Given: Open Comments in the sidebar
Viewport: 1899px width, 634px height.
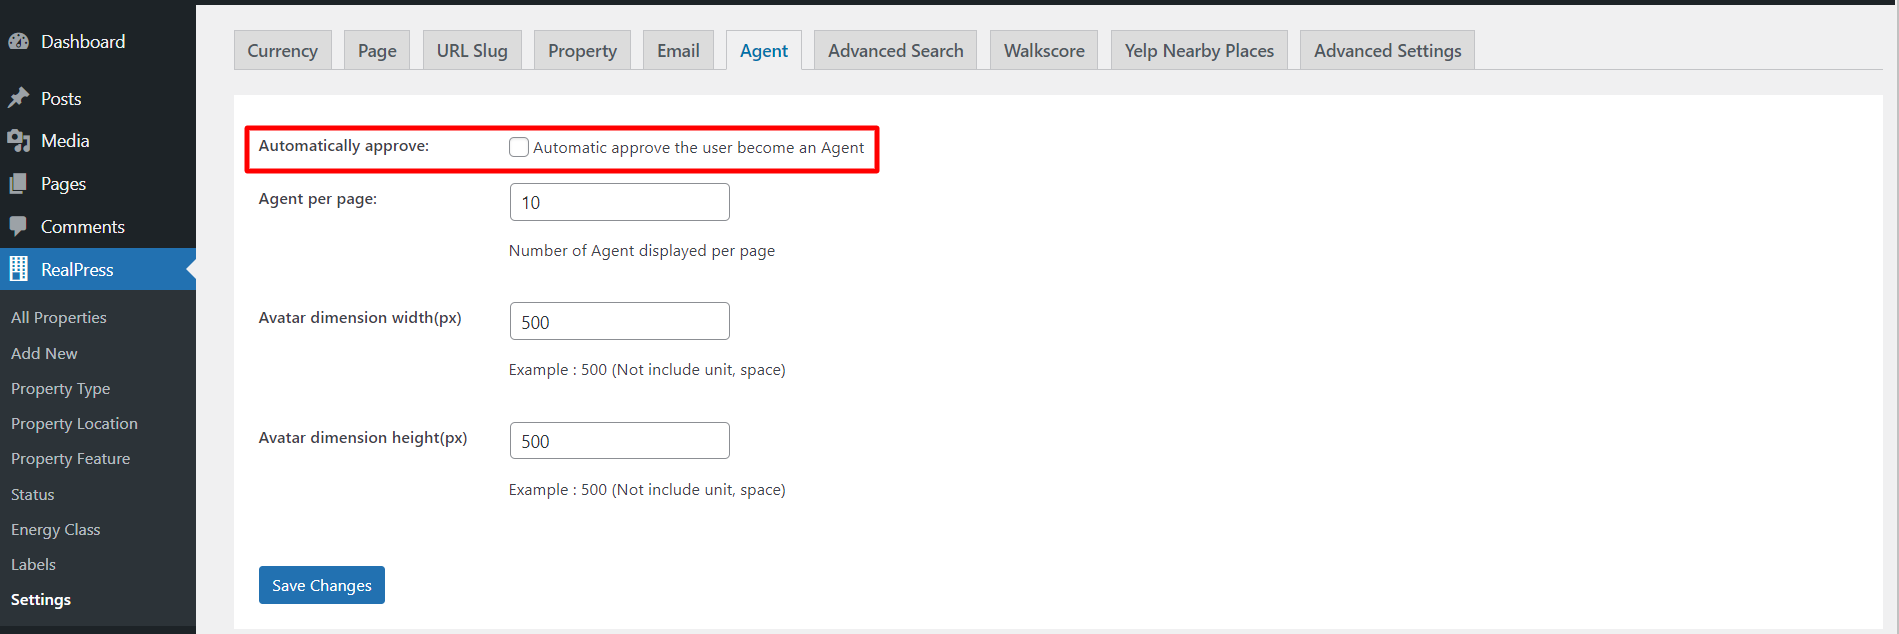Looking at the screenshot, I should coord(98,227).
